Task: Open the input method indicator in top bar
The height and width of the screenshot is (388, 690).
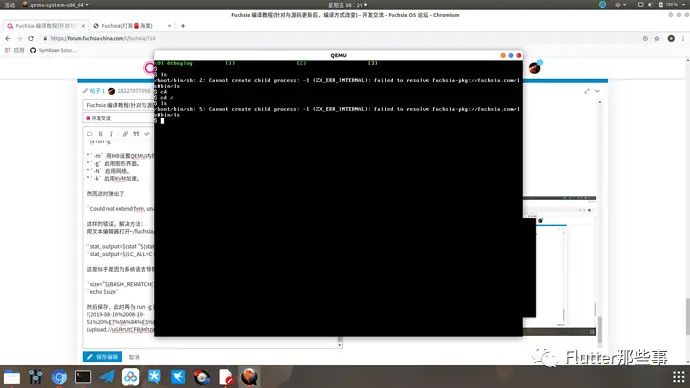Action: coord(620,5)
